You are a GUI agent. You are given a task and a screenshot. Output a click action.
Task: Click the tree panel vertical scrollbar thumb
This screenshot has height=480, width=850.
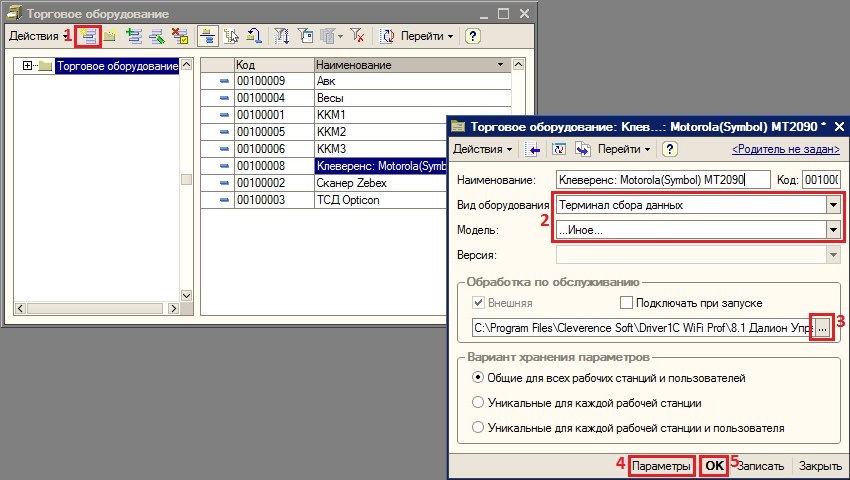point(186,180)
